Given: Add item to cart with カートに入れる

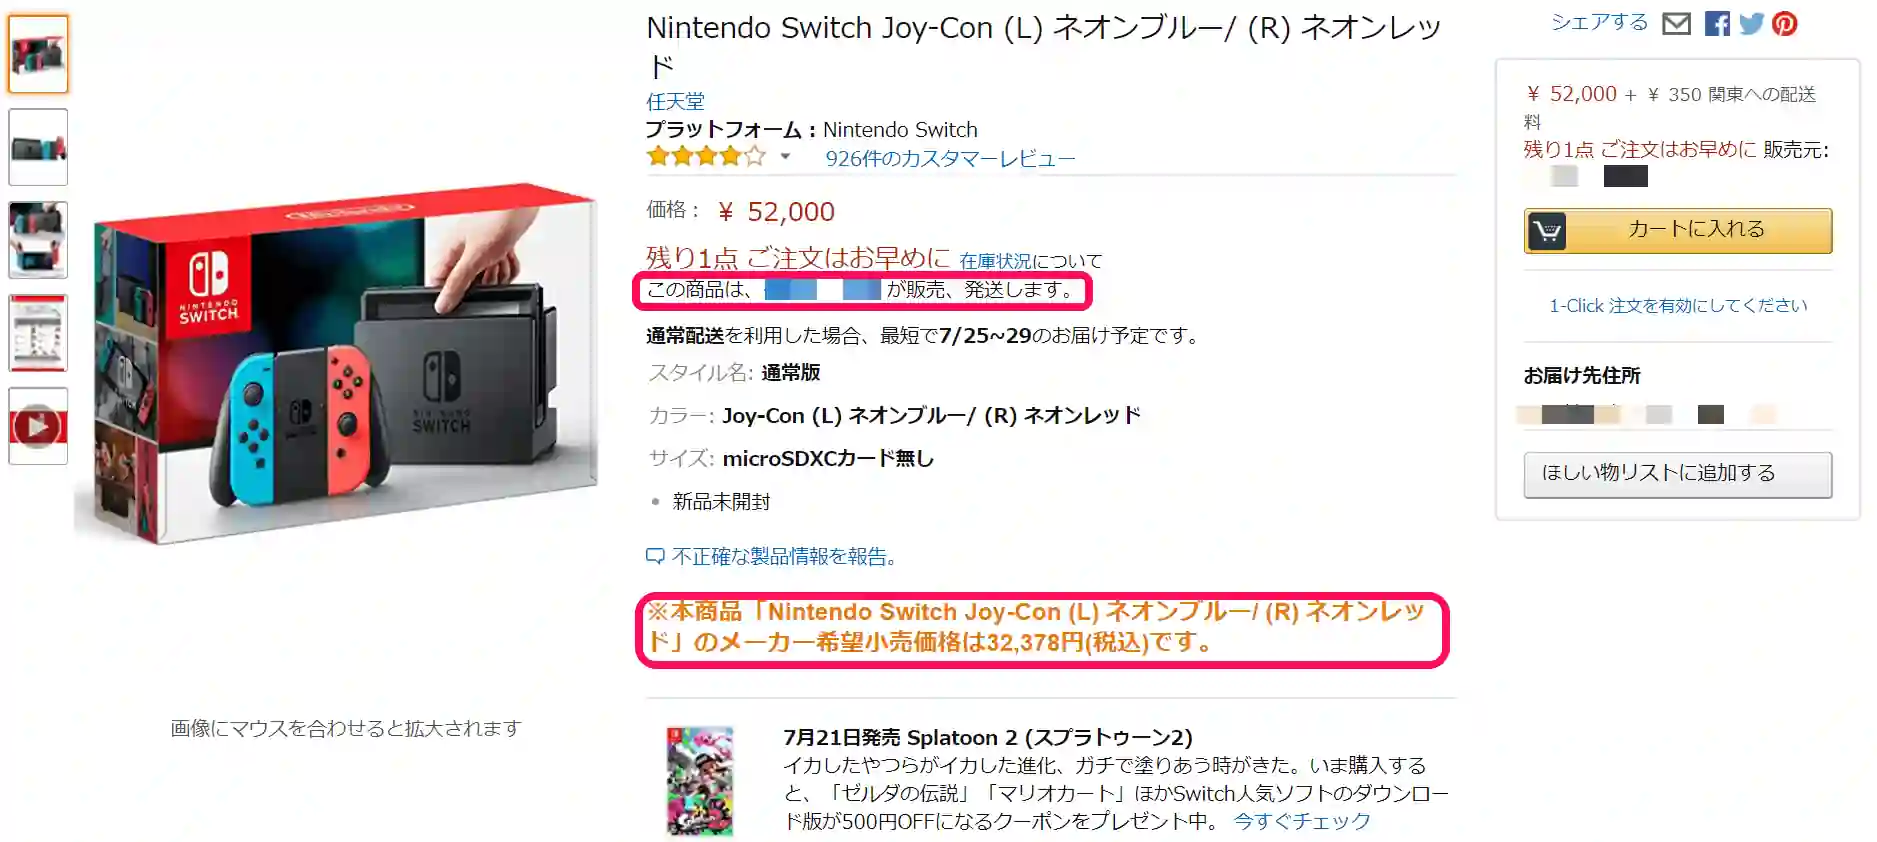Looking at the screenshot, I should click(x=1695, y=229).
